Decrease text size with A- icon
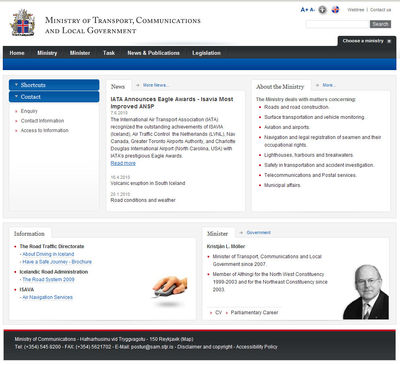The height and width of the screenshot is (365, 400). pos(312,10)
